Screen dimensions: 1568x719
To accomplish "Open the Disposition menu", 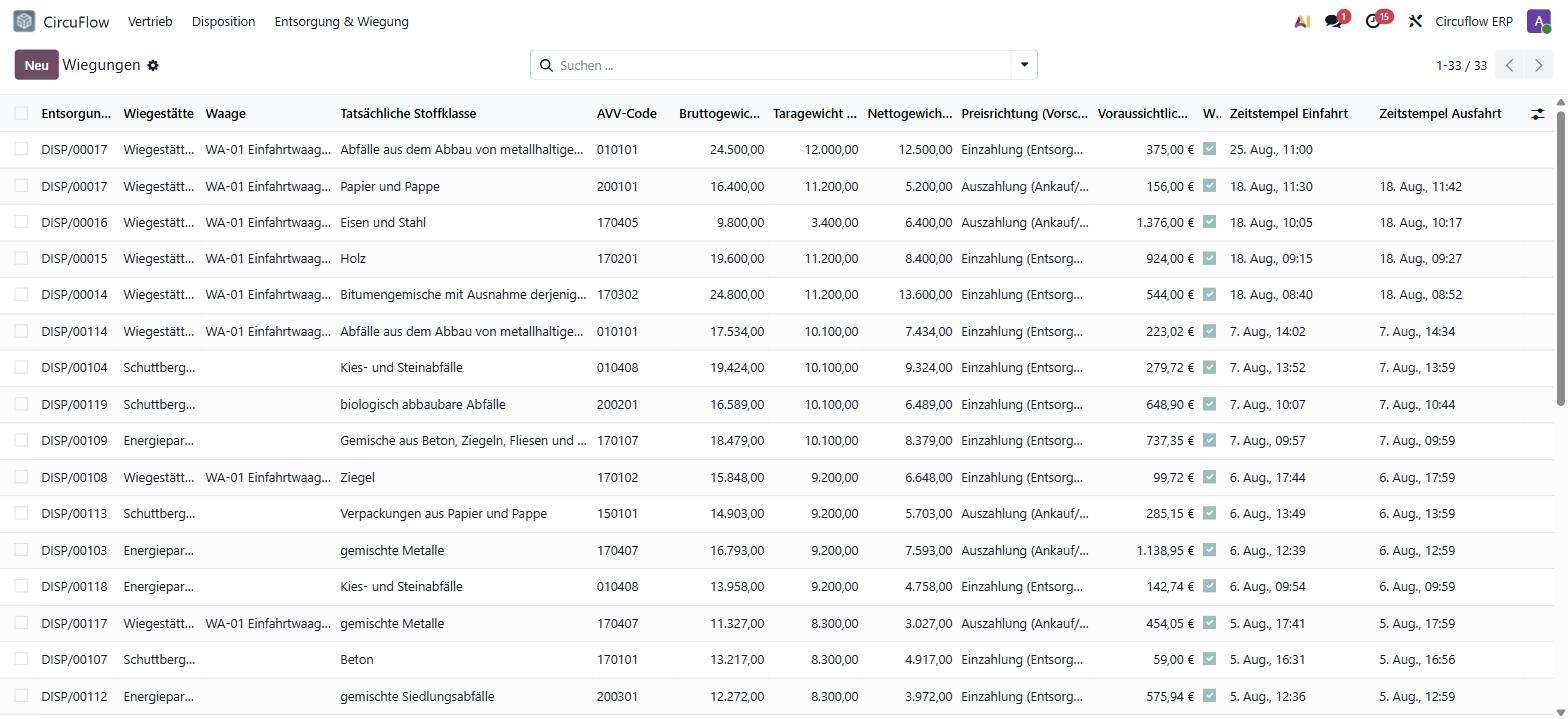I will point(223,21).
